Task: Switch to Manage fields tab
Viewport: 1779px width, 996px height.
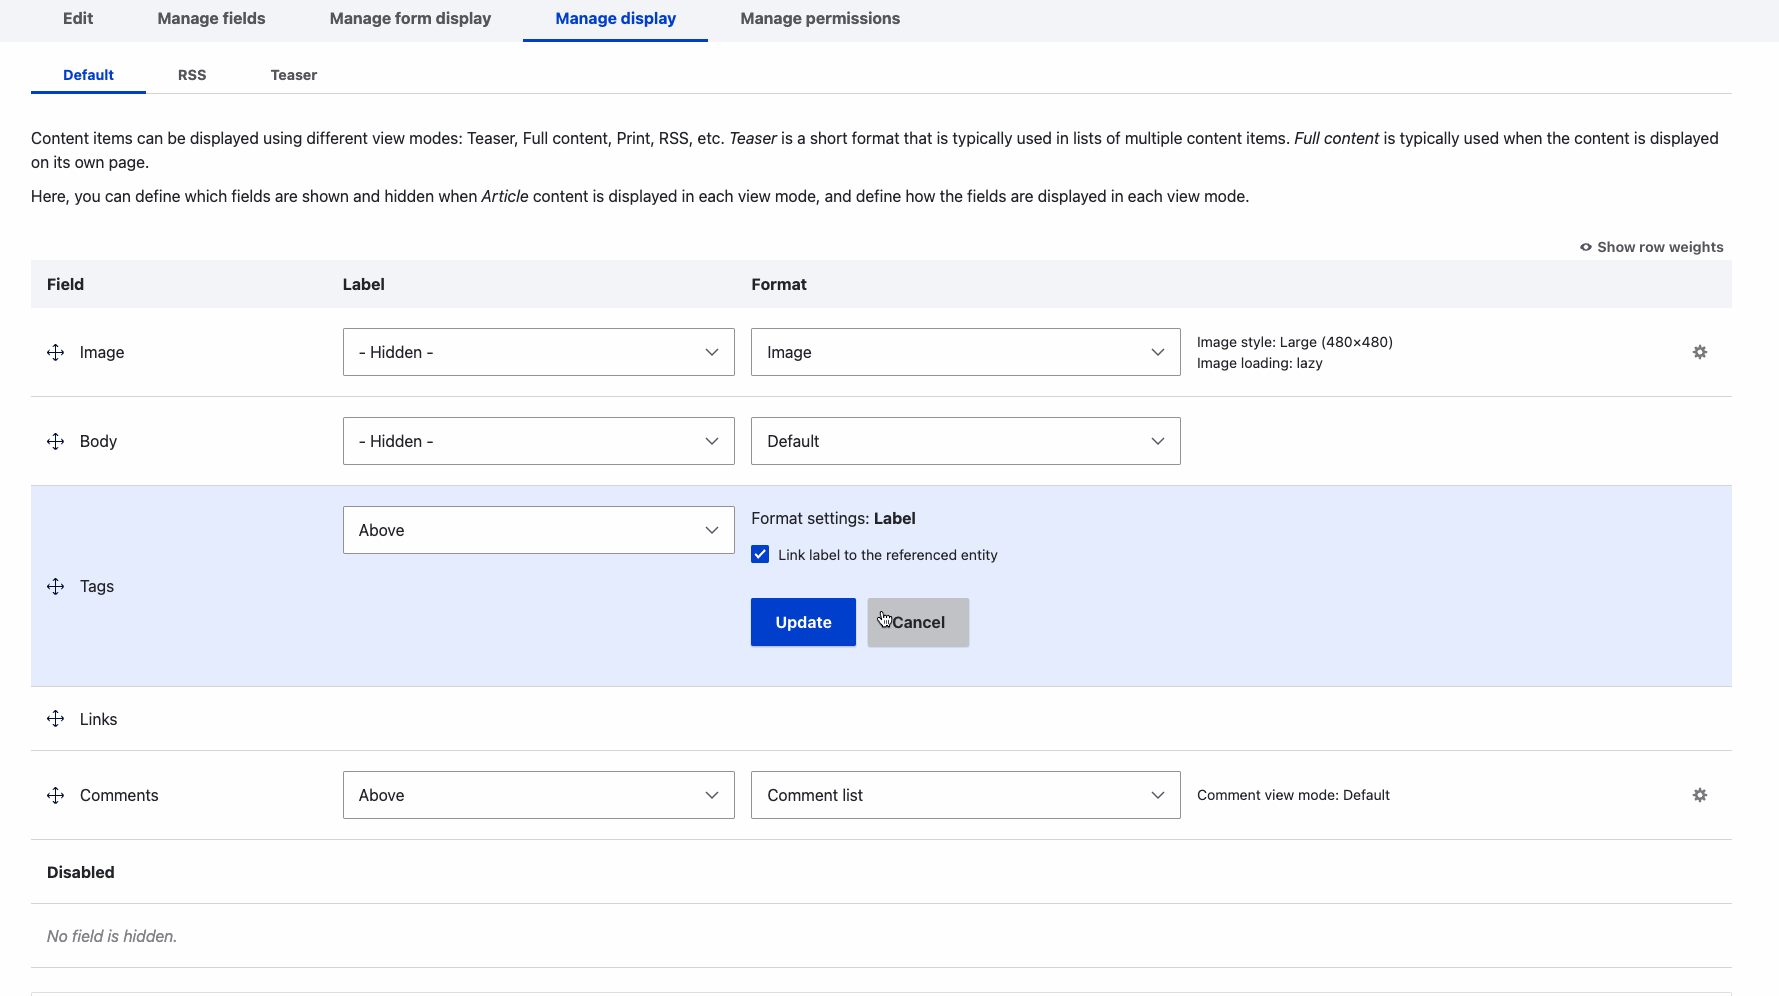Action: 211,19
